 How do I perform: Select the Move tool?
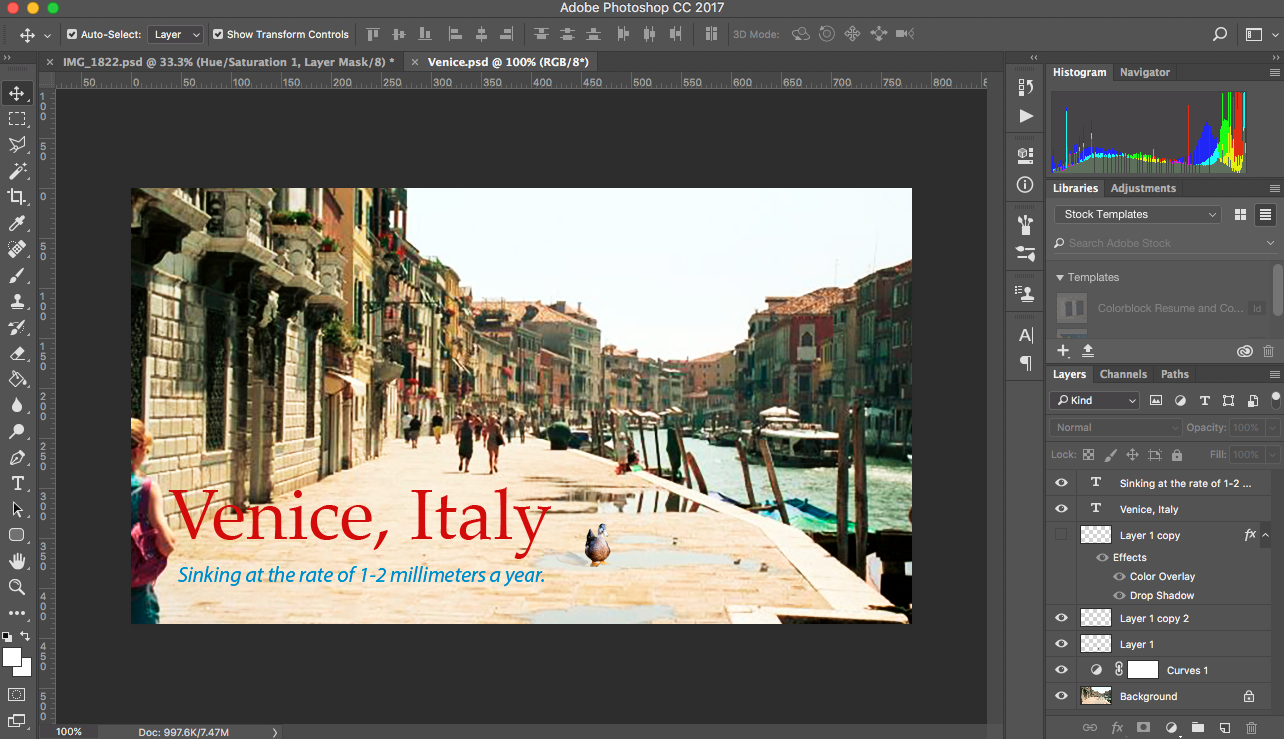tap(15, 92)
